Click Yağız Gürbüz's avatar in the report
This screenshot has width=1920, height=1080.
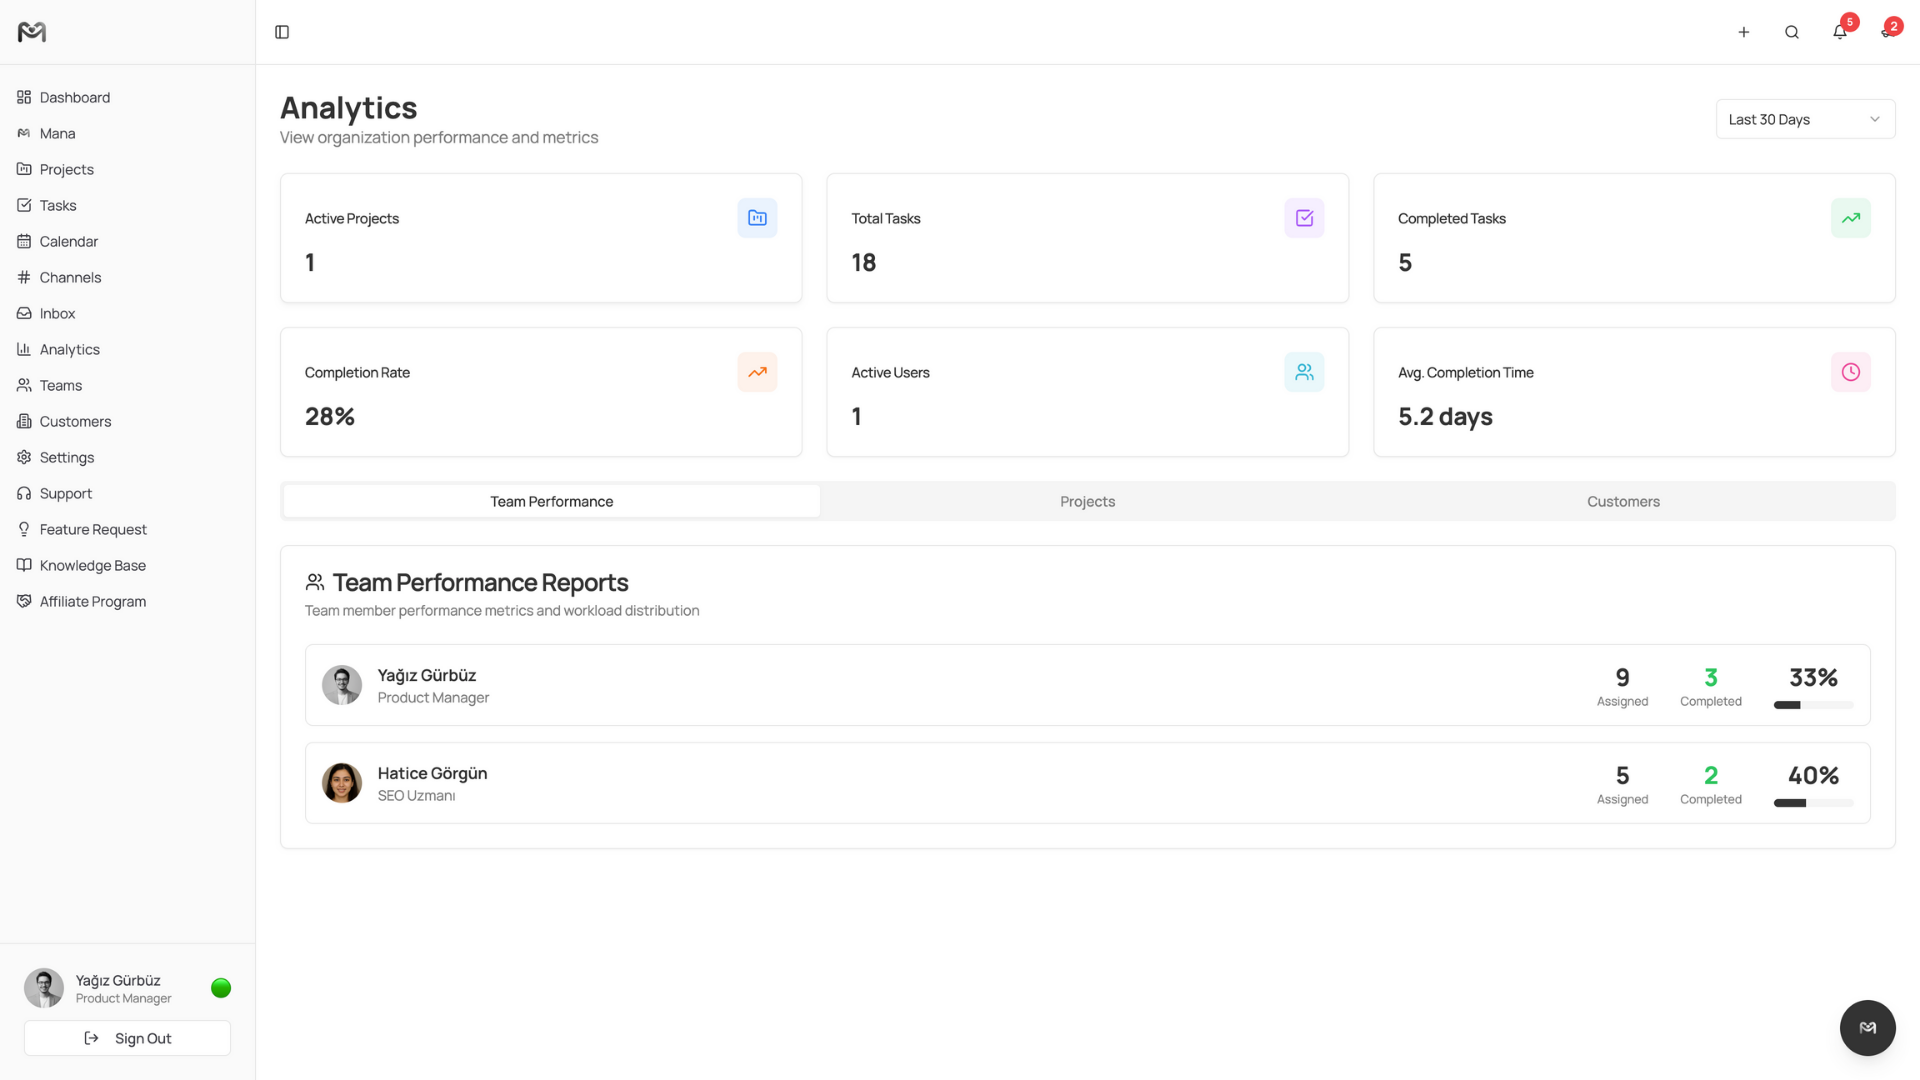341,685
